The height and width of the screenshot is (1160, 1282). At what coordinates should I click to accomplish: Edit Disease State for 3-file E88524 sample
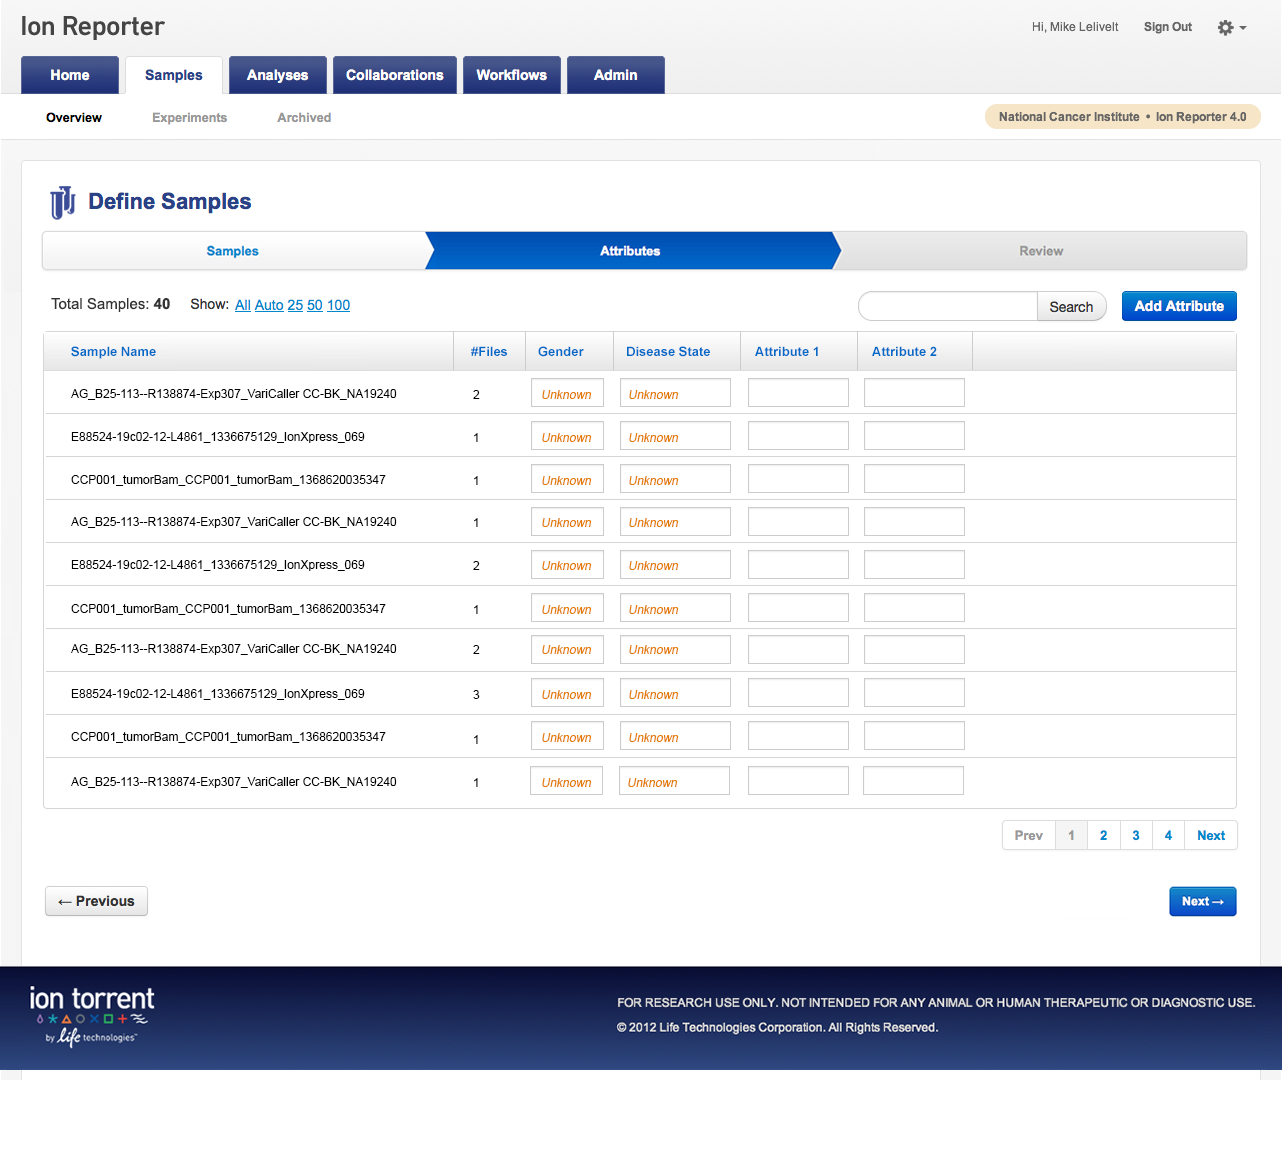tap(675, 693)
